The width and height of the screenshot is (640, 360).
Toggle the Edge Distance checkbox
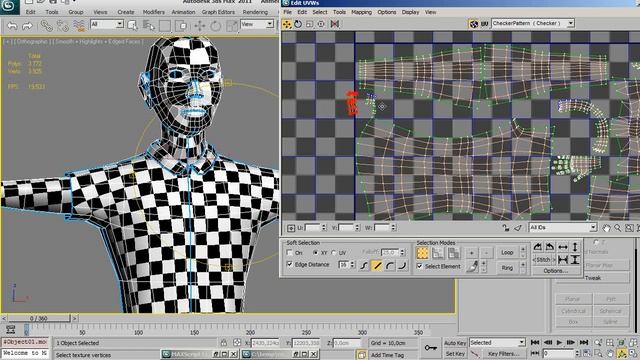pyautogui.click(x=290, y=264)
